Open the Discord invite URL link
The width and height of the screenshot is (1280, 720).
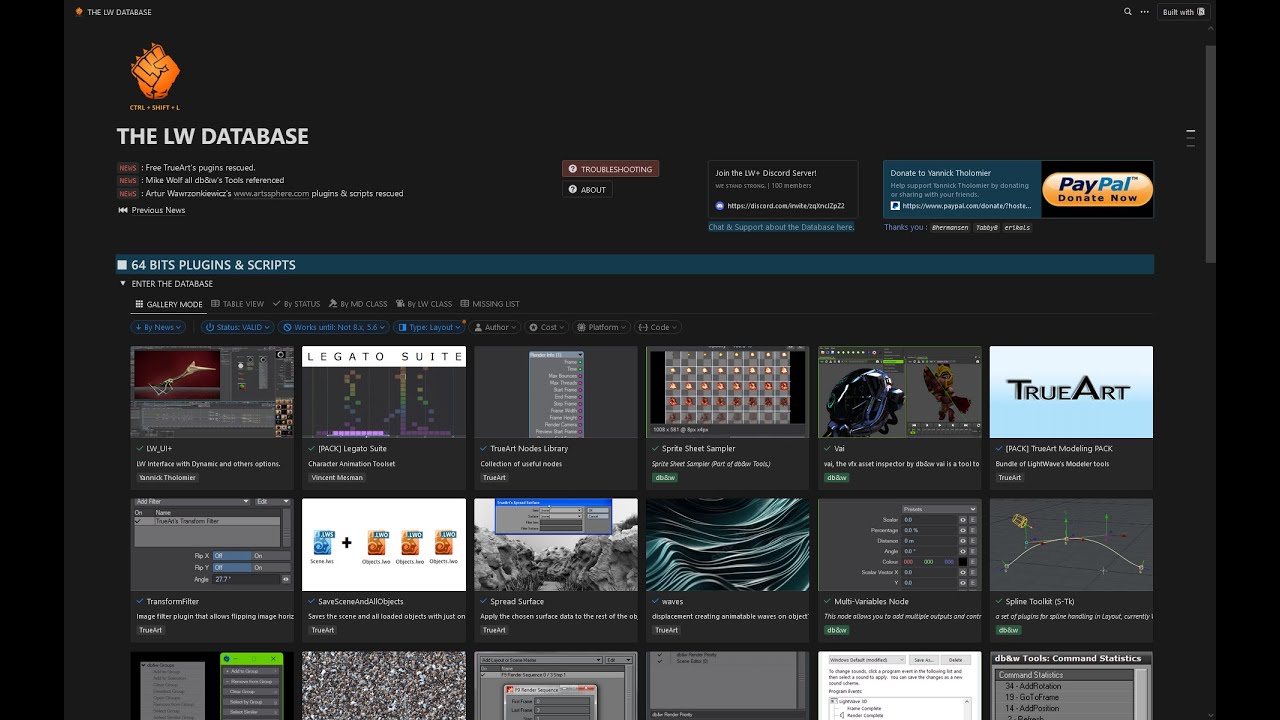tap(786, 206)
